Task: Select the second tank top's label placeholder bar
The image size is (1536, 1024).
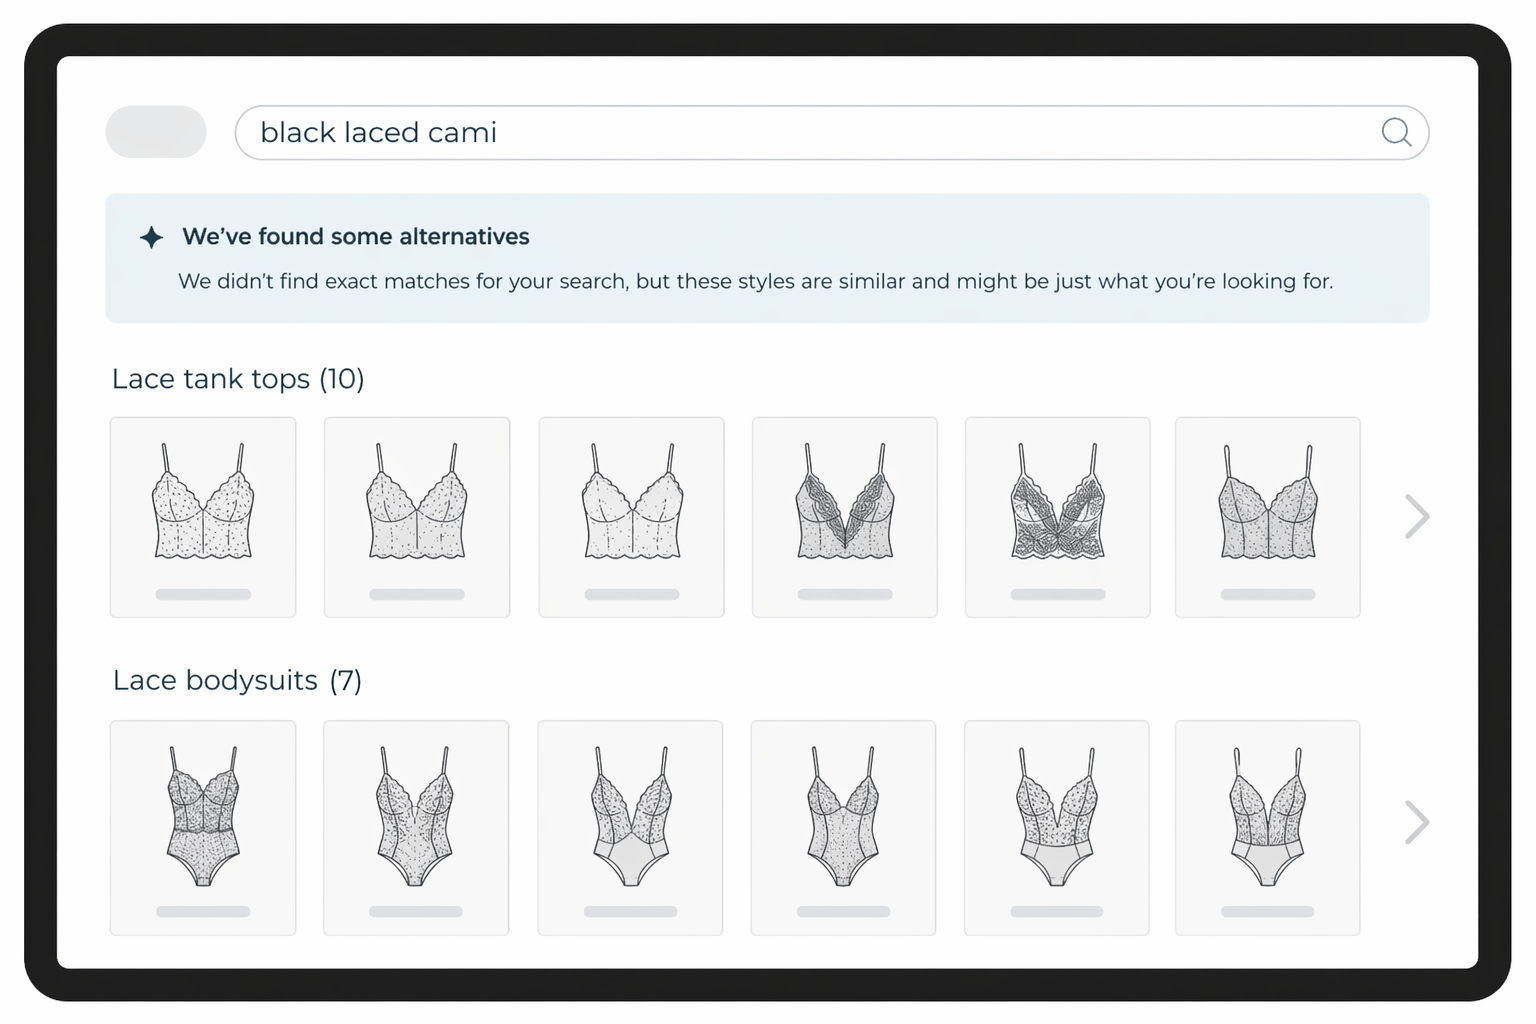Action: tap(416, 594)
